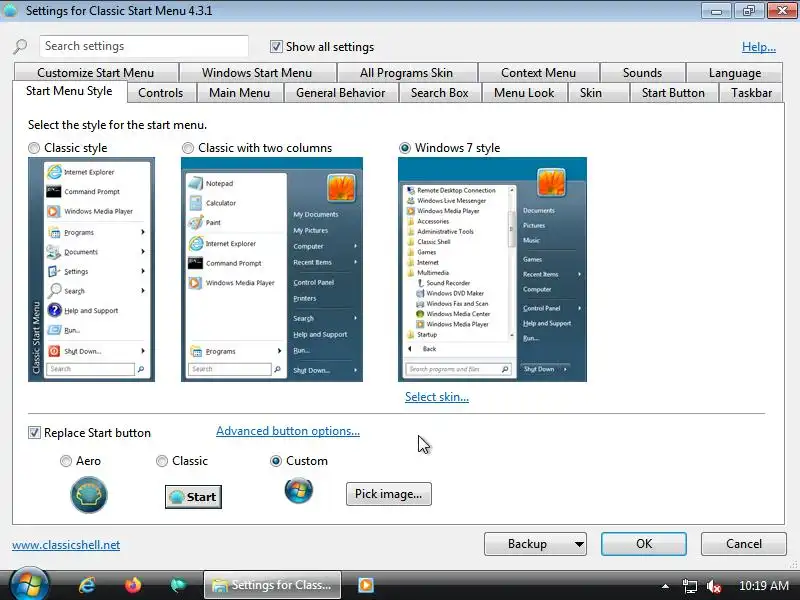Open All Programs Skin tab

coord(407,73)
